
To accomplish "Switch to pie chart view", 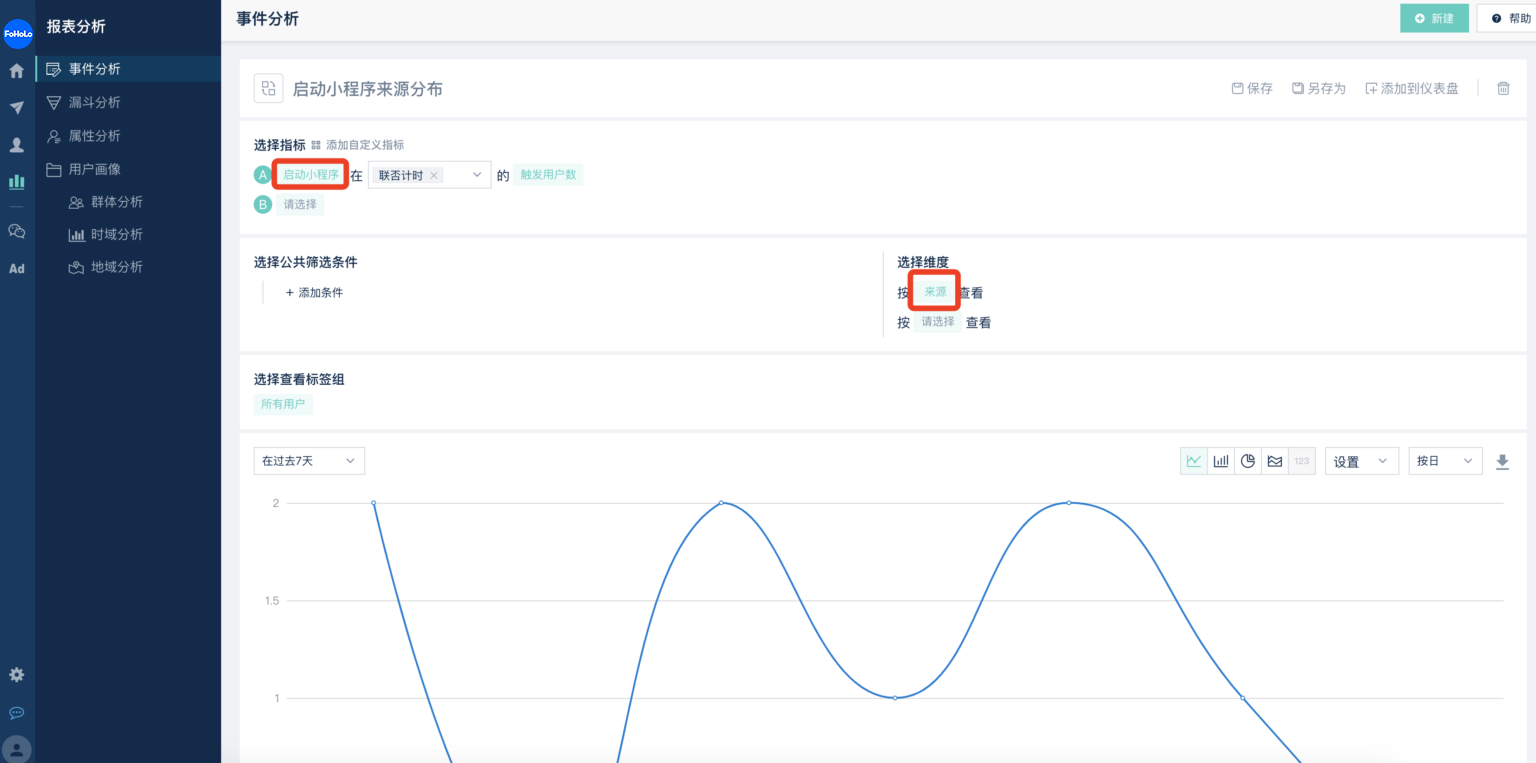I will click(x=1248, y=461).
